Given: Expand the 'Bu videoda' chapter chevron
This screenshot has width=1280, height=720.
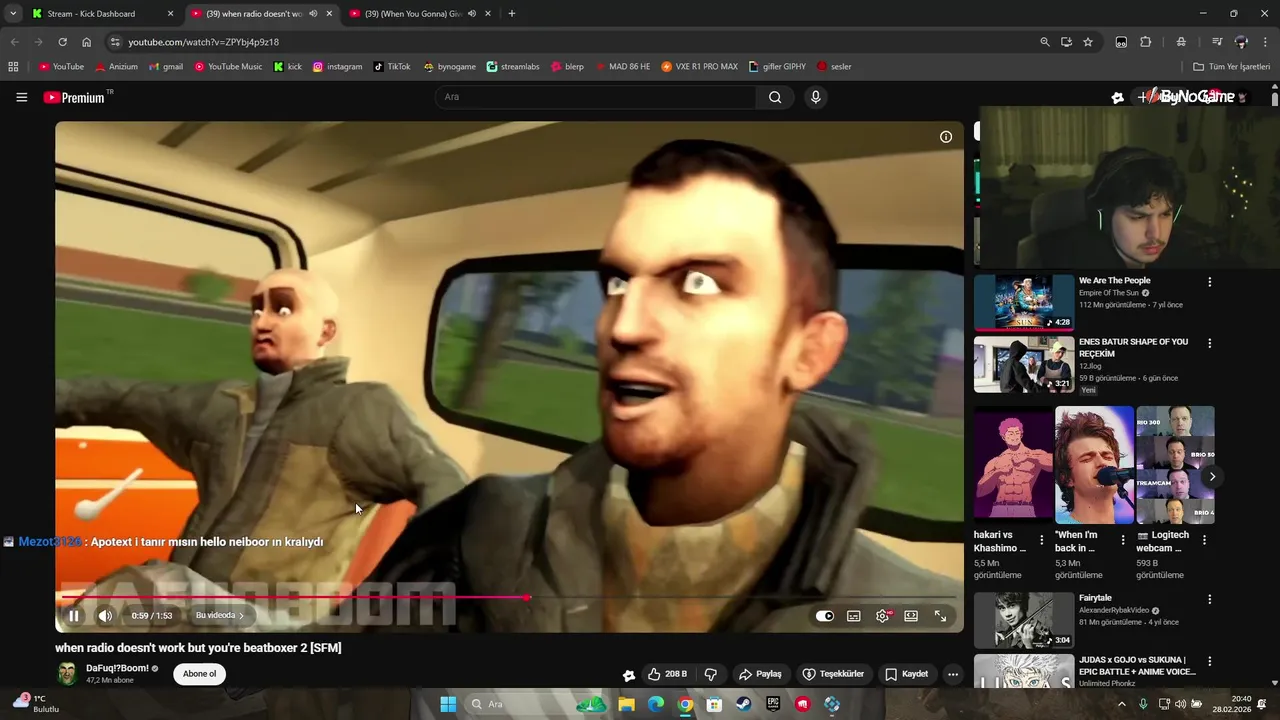Looking at the screenshot, I should (241, 616).
